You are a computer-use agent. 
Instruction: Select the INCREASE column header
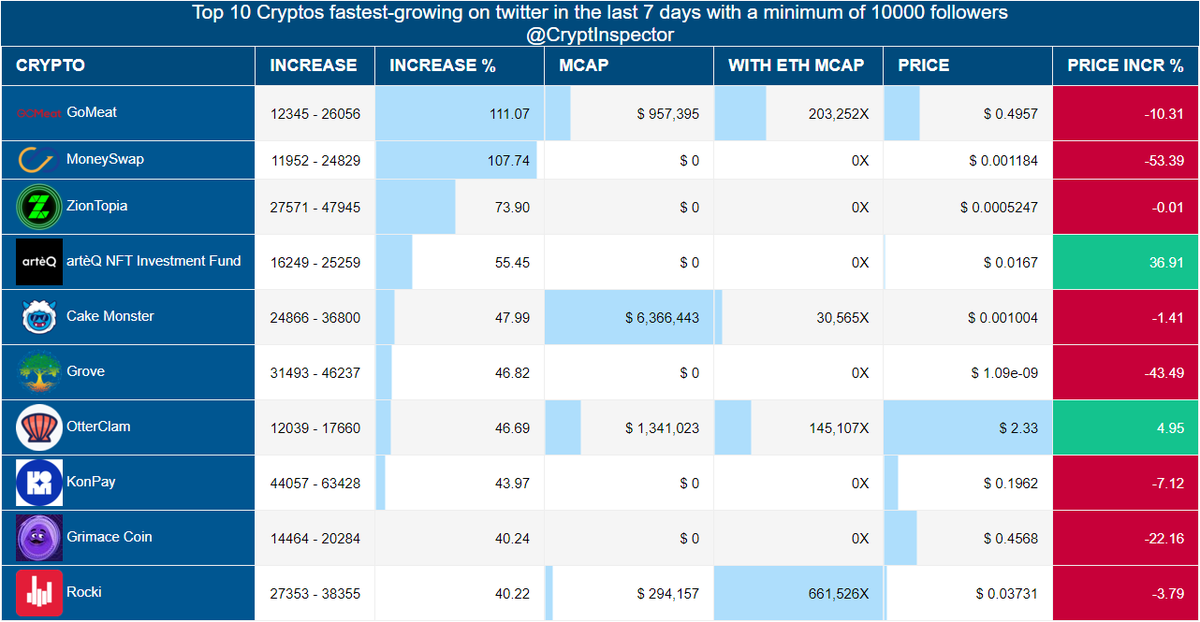point(315,65)
